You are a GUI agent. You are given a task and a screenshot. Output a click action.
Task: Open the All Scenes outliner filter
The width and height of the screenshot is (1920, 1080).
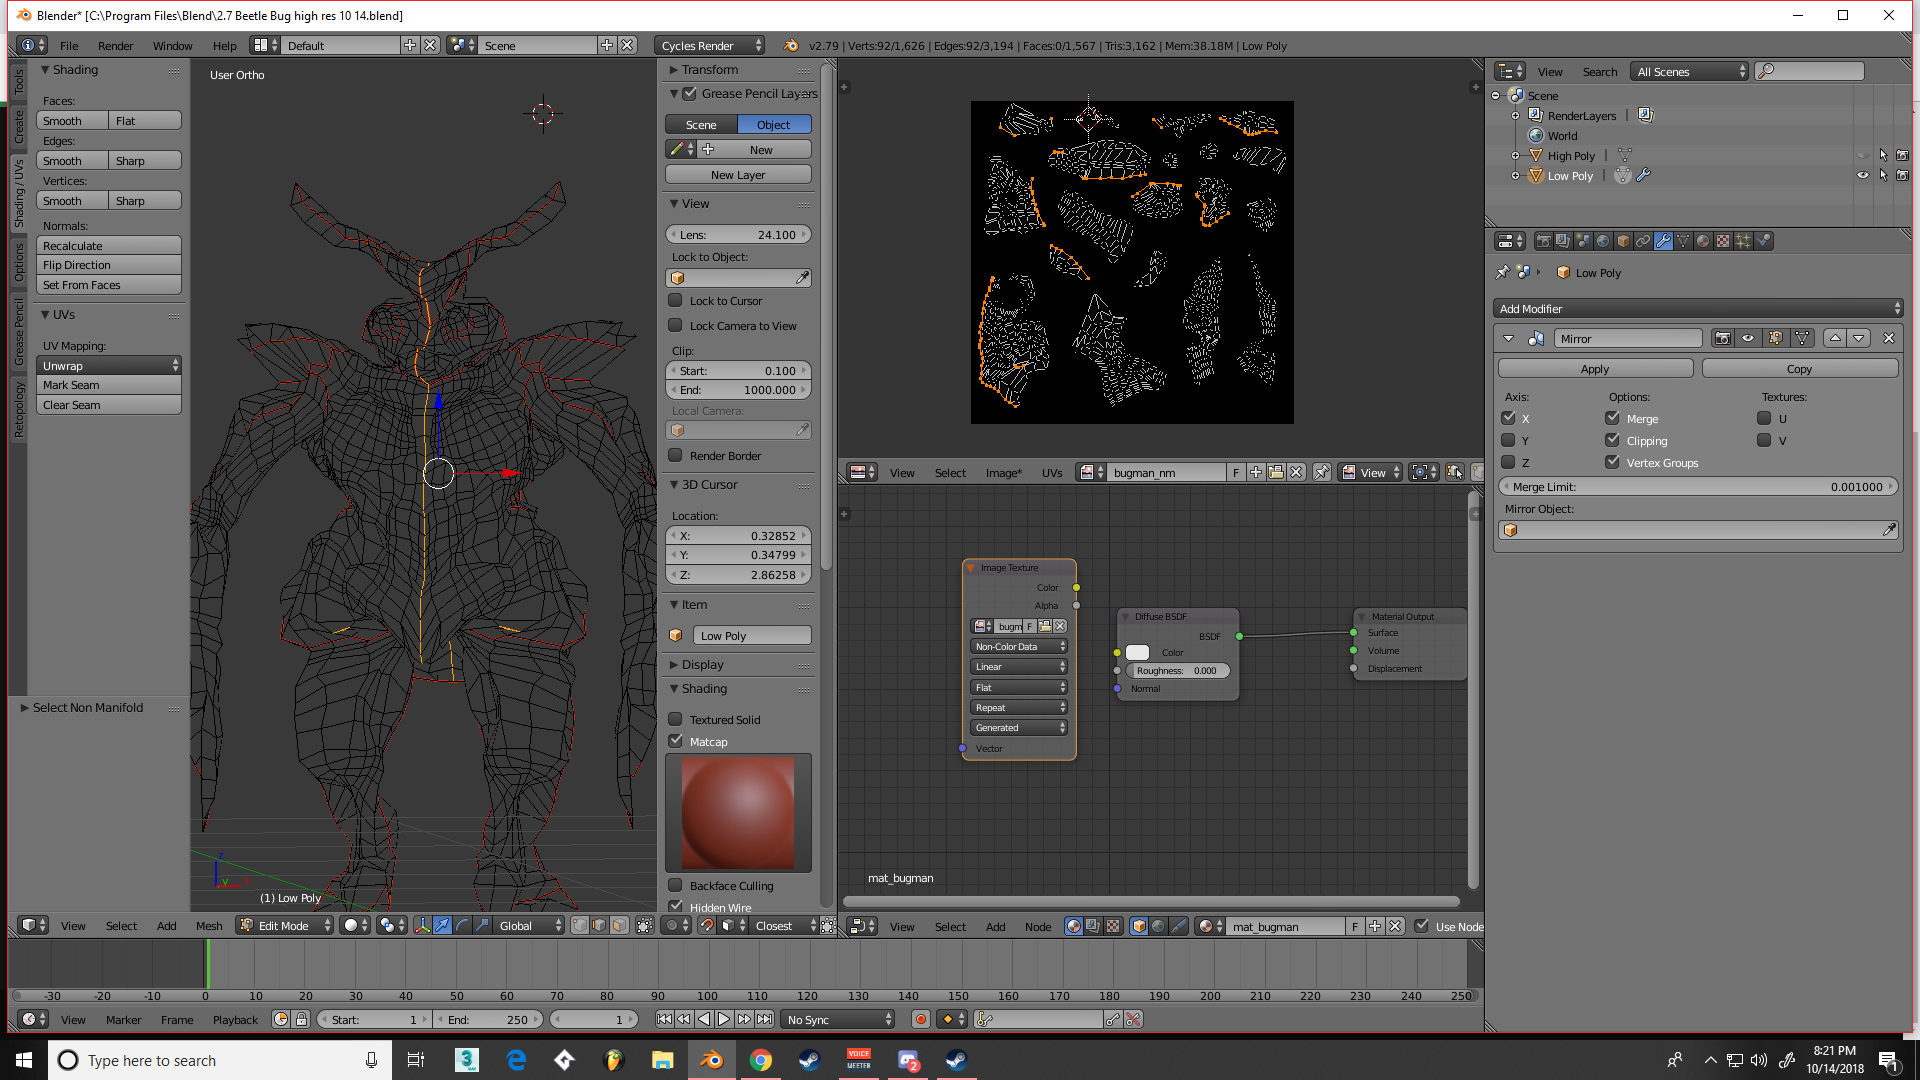click(x=1689, y=72)
